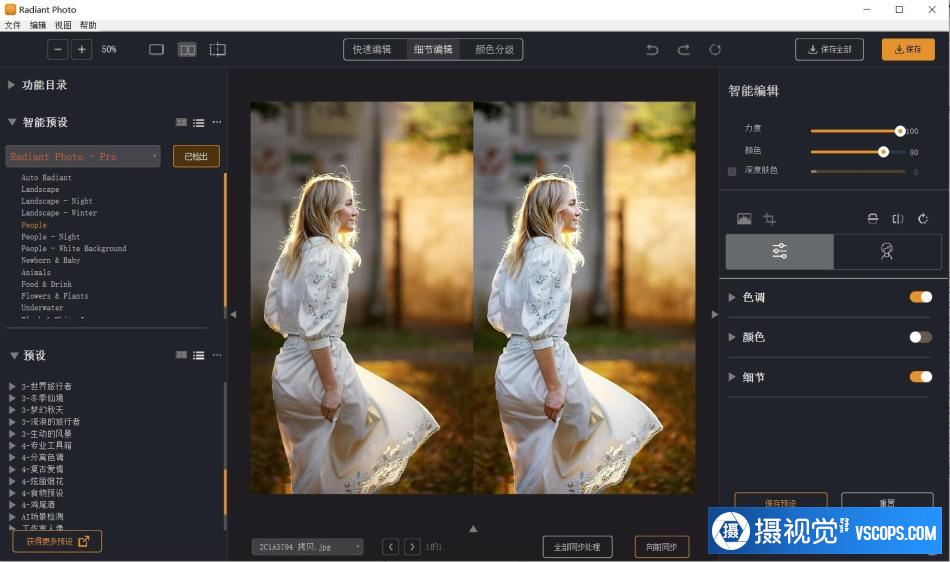950x562 pixels.
Task: Switch to 细节编辑 tab
Action: point(433,50)
